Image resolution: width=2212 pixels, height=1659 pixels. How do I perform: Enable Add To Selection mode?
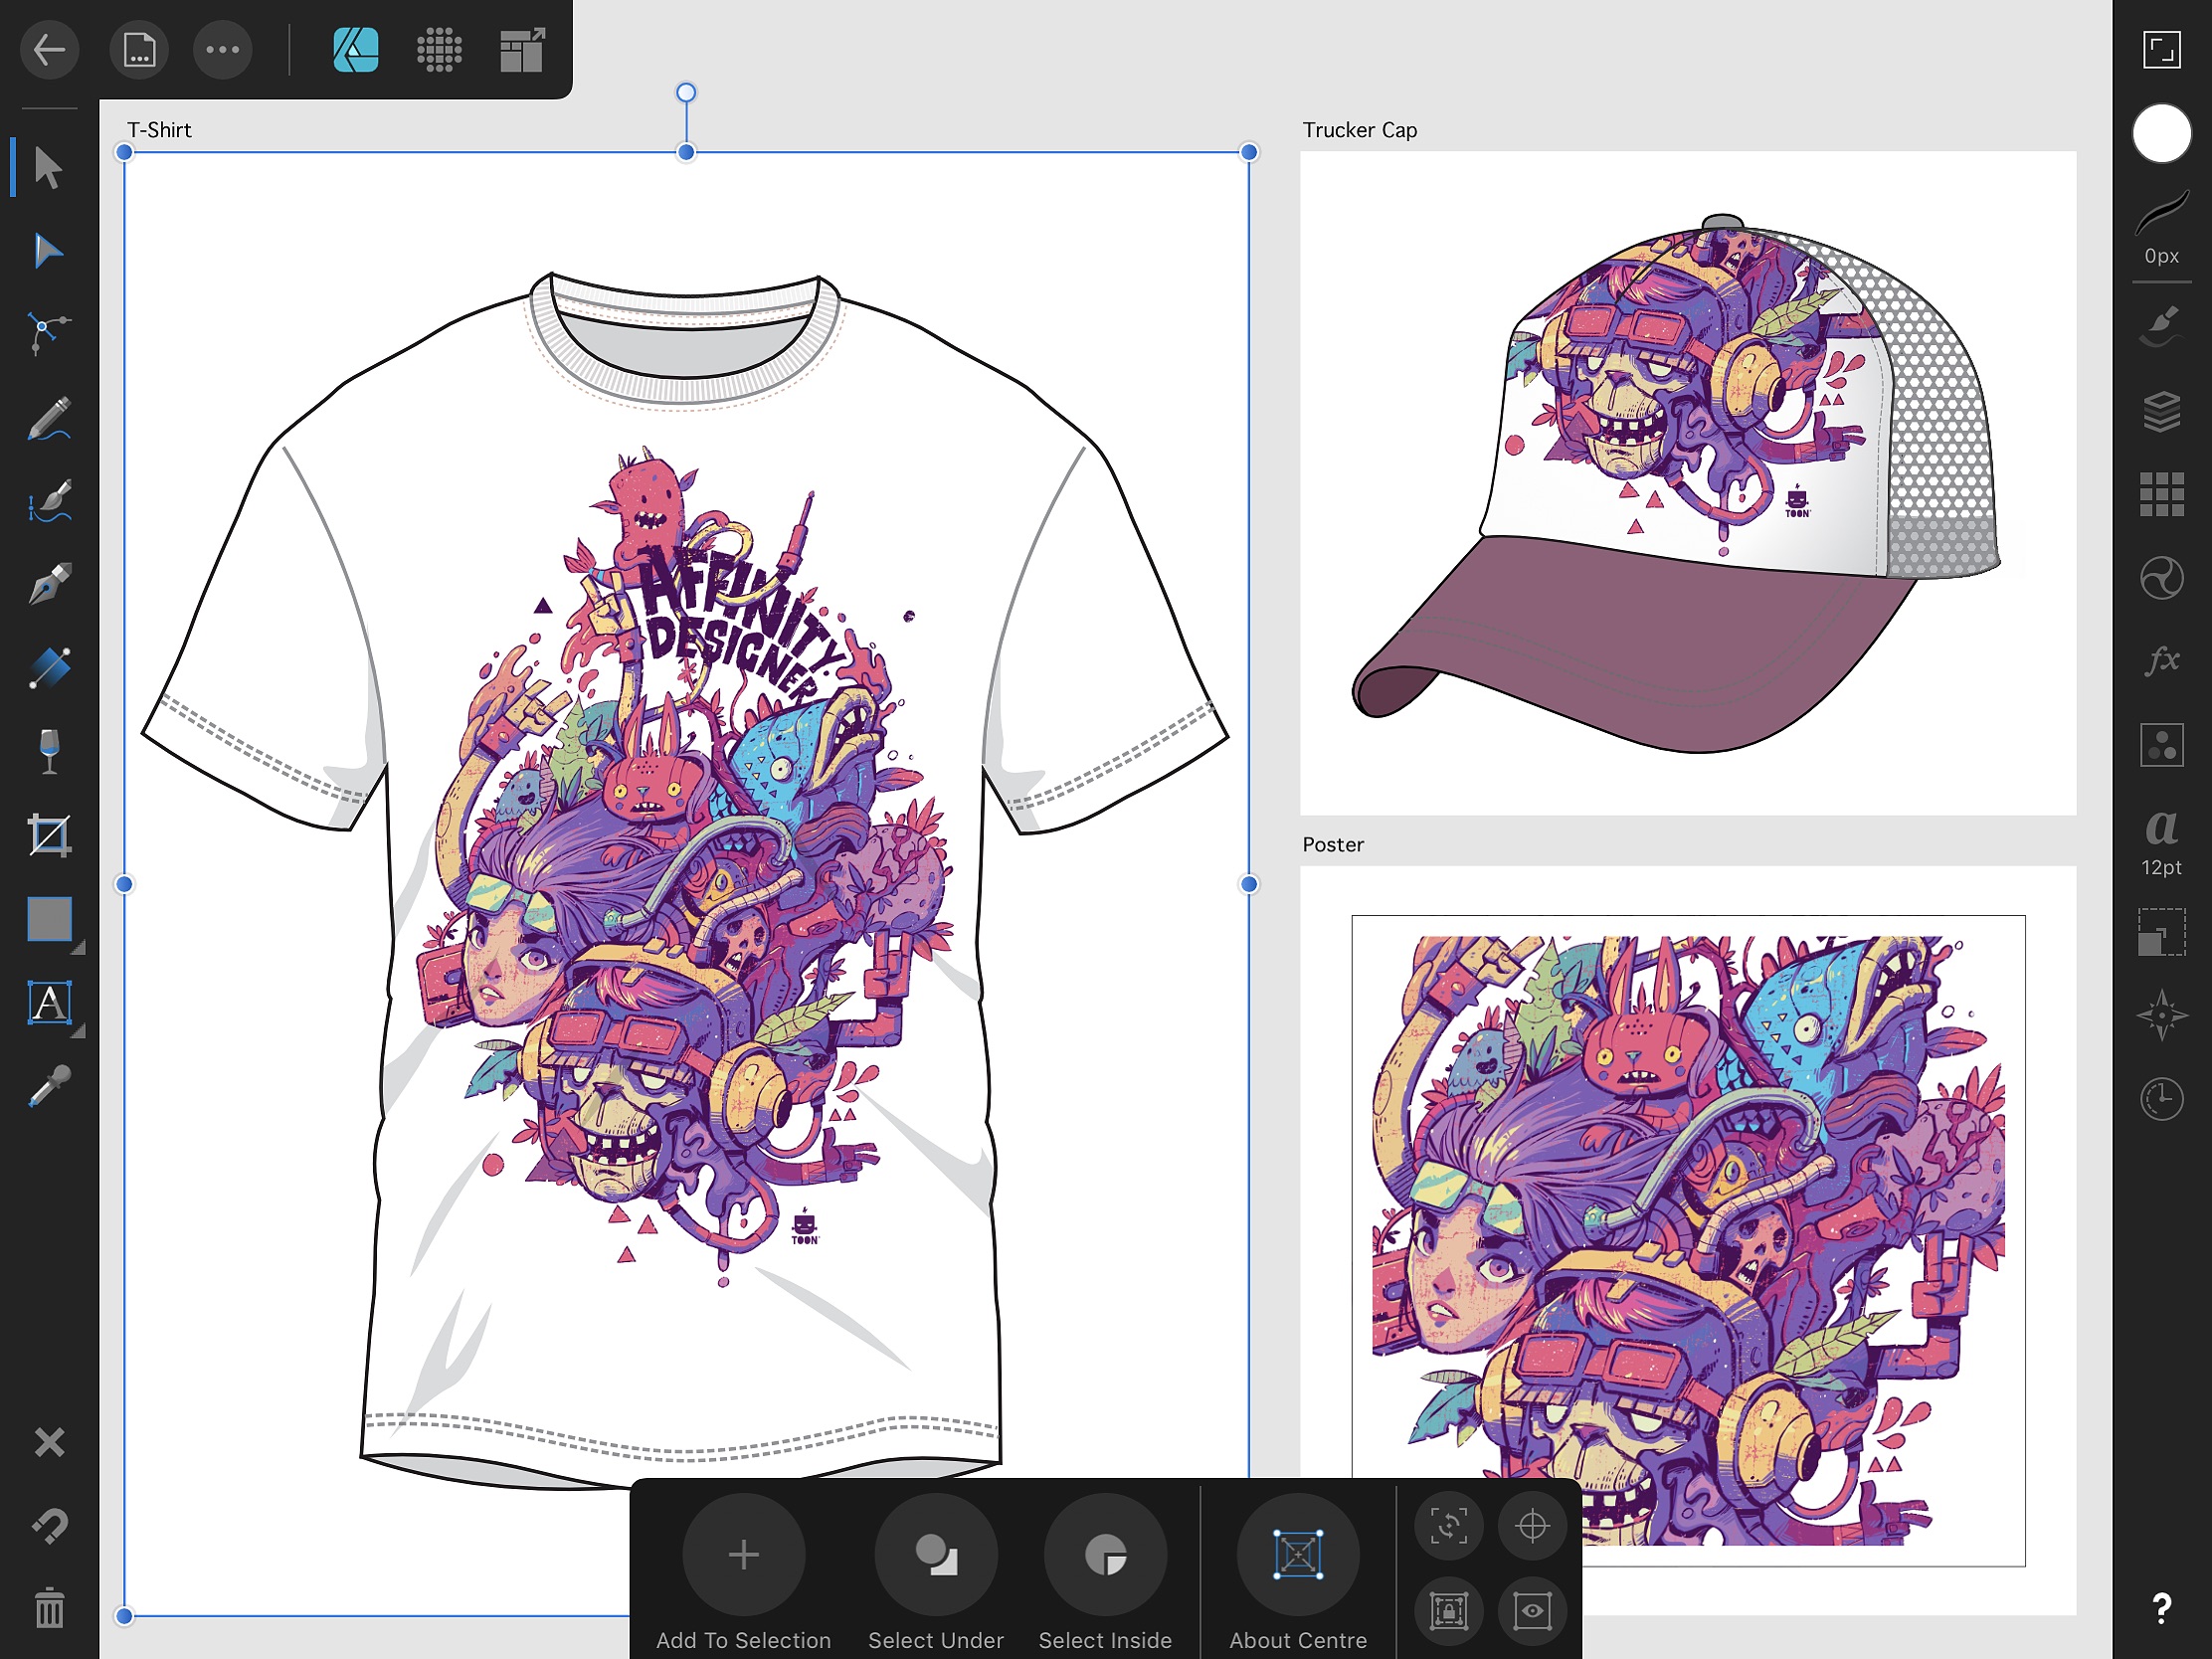pos(743,1555)
